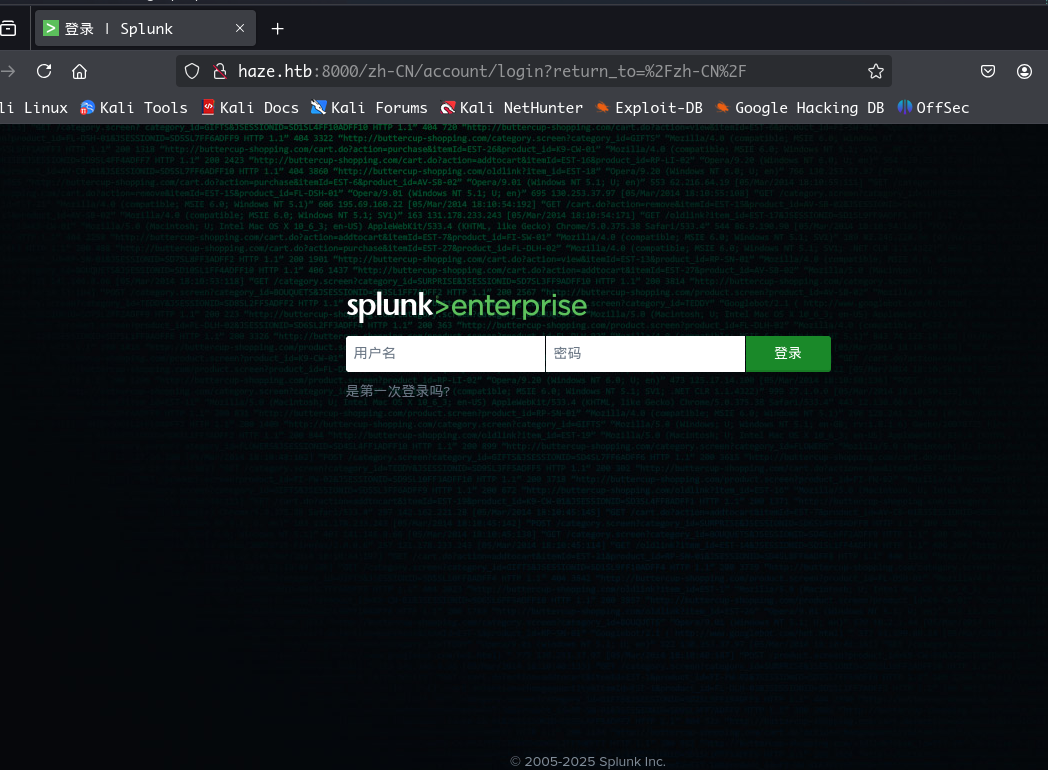Click the forward navigation arrow
This screenshot has width=1048, height=770.
[x=8, y=71]
